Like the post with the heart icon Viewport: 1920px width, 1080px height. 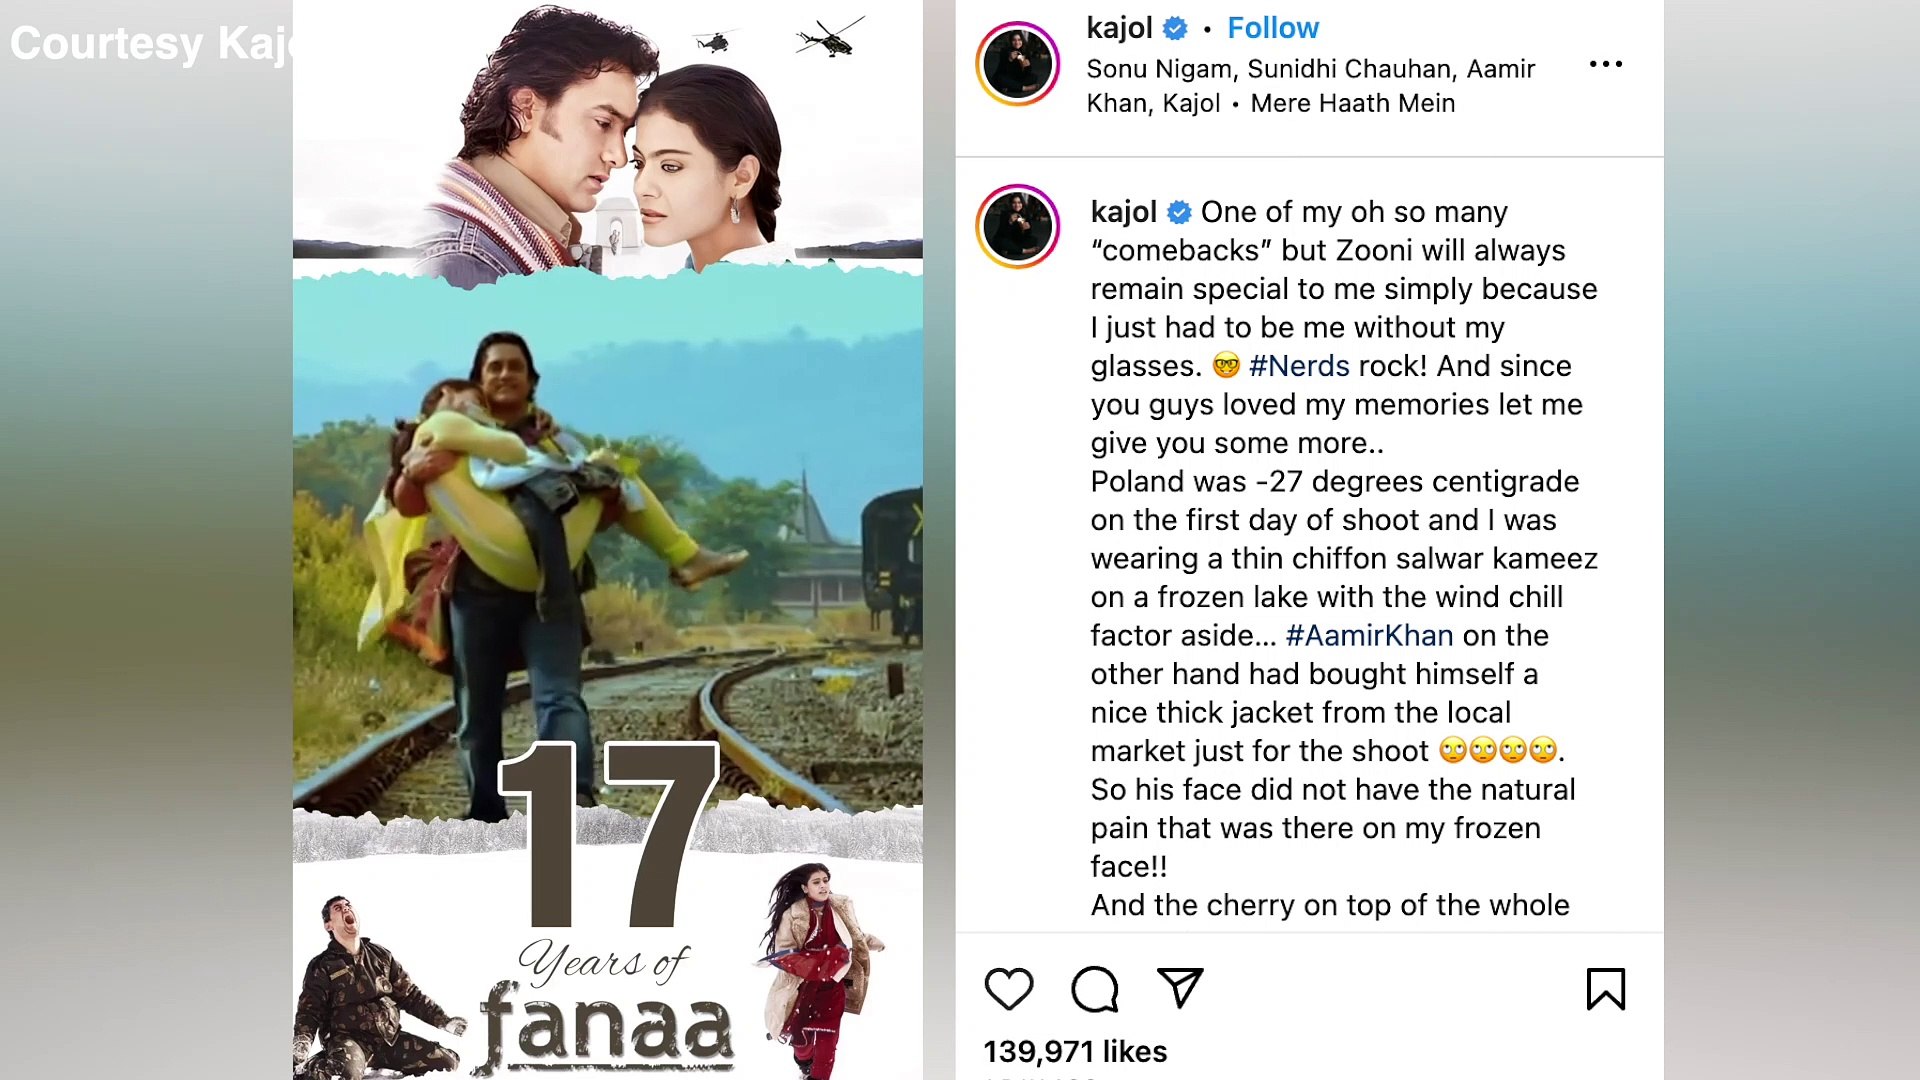[1008, 989]
